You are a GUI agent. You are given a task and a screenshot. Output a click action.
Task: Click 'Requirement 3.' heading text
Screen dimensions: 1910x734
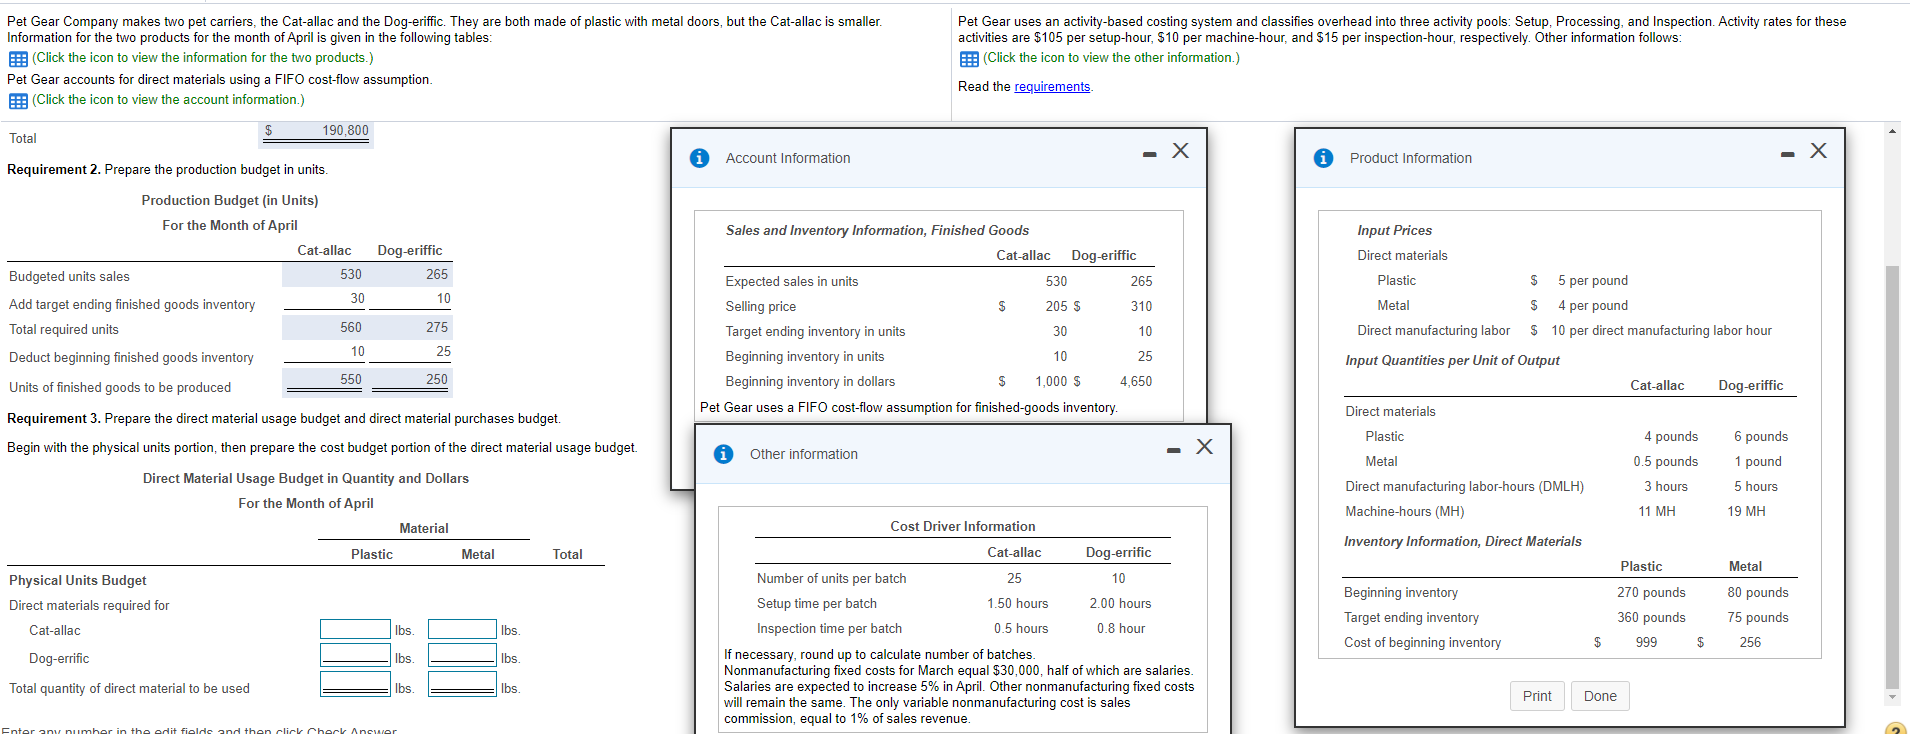54,419
